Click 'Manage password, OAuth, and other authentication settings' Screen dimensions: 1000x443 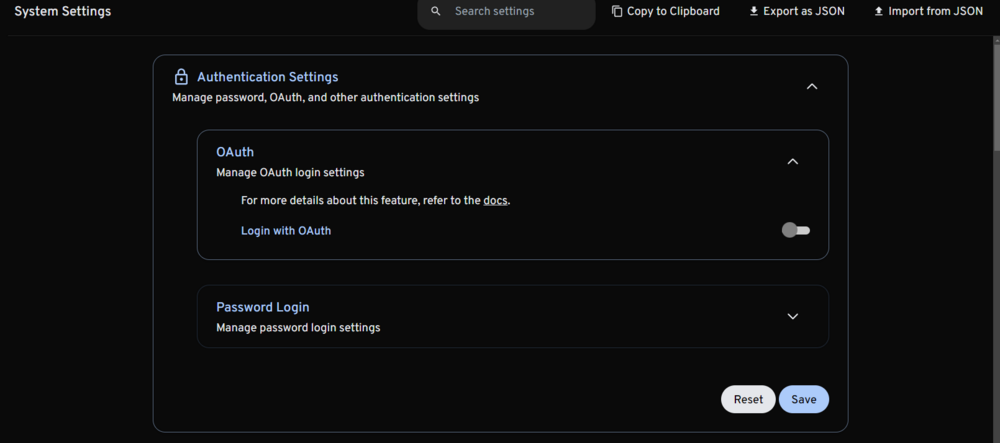tap(325, 98)
